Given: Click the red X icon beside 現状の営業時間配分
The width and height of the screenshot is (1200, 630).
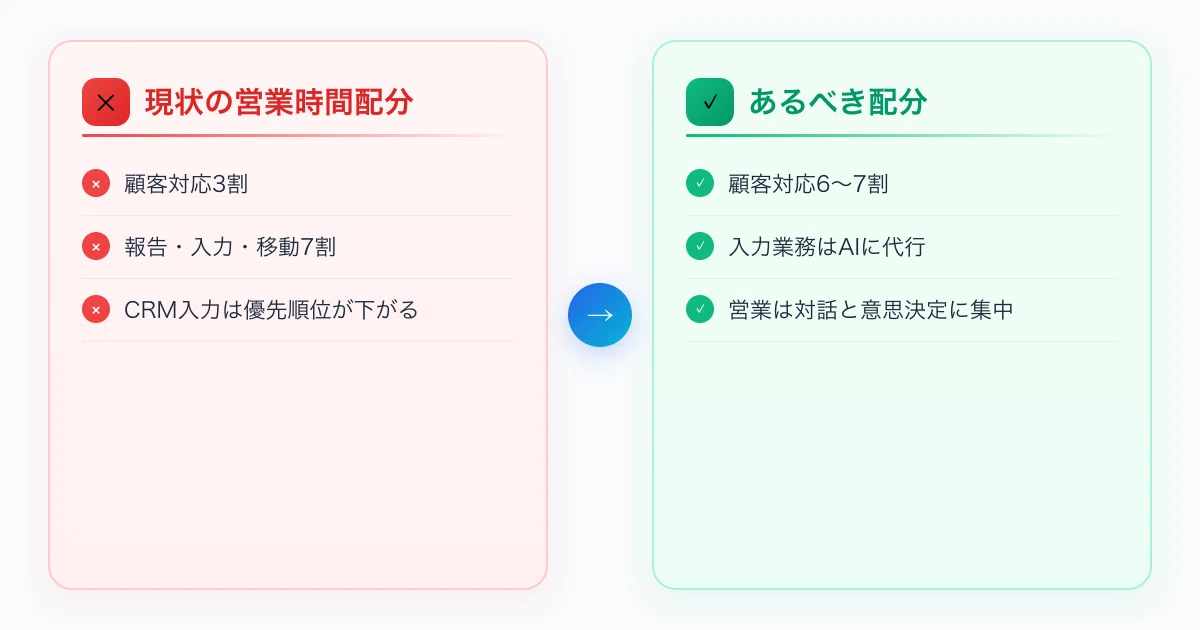Looking at the screenshot, I should click(x=106, y=102).
